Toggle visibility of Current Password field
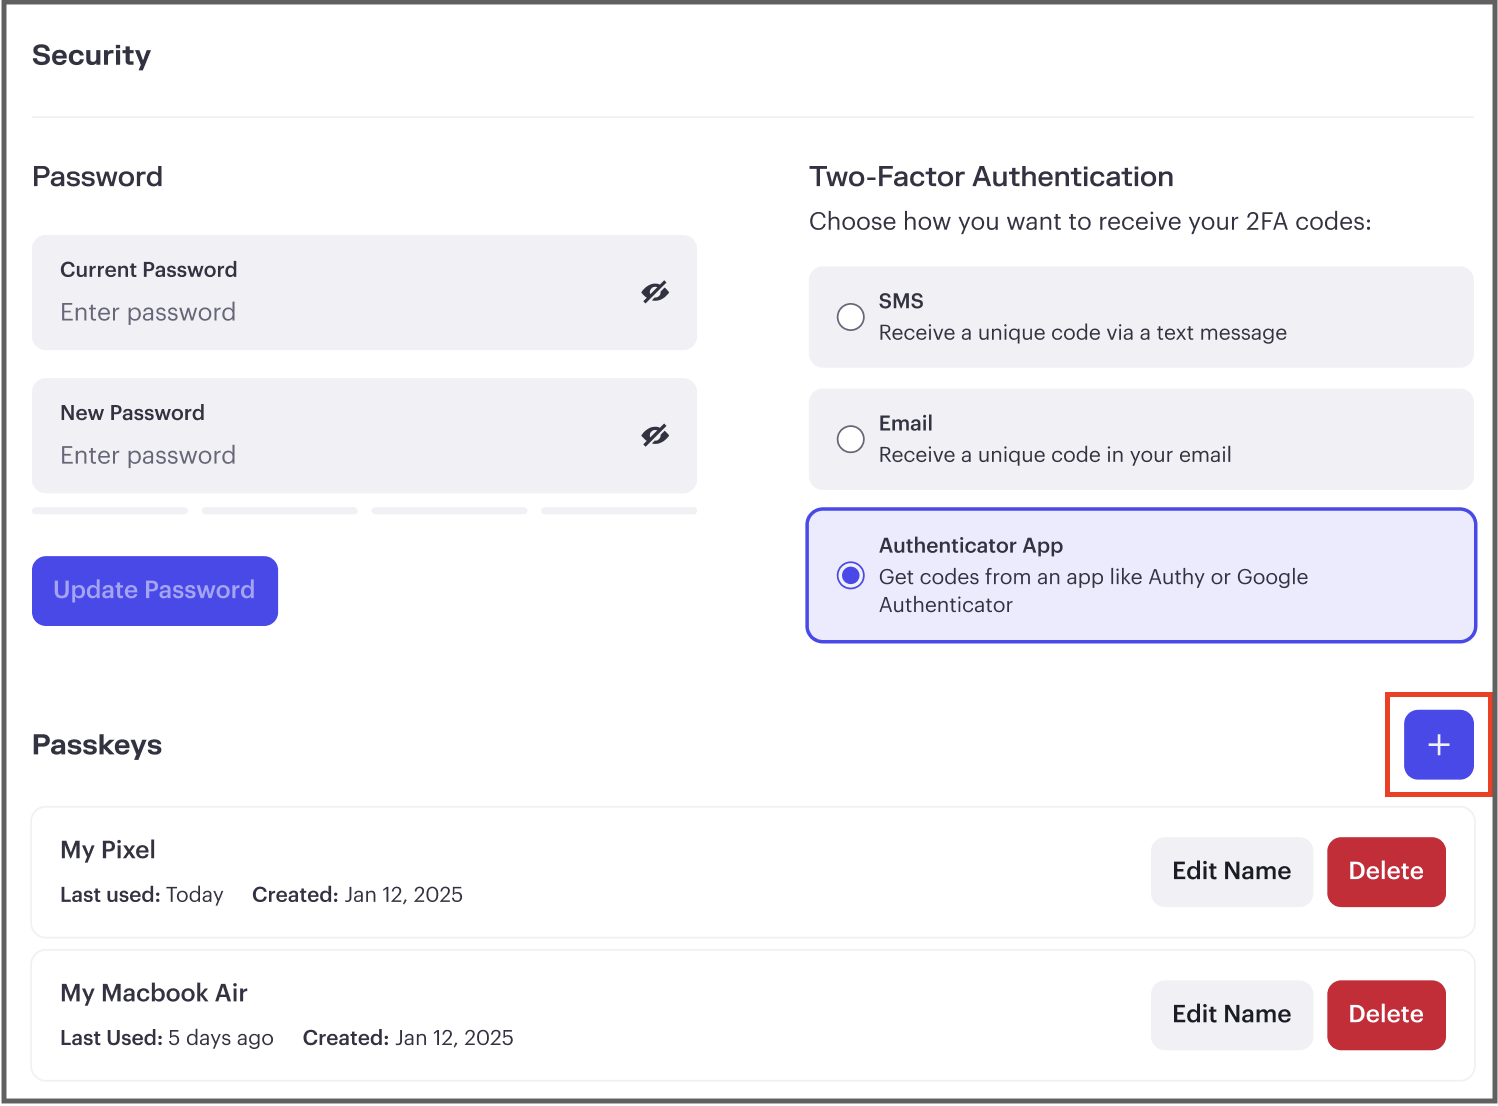This screenshot has height=1106, width=1498. tap(655, 292)
